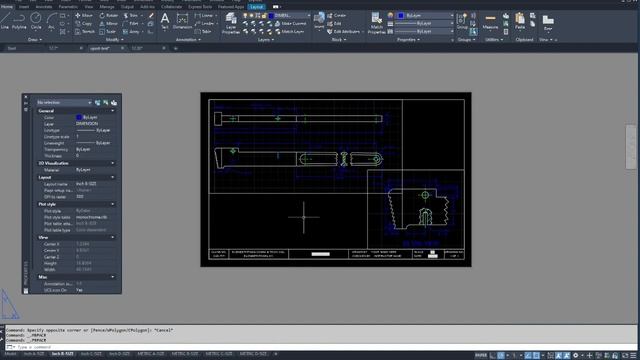Toggle layer lock icon in Layers panel

pyautogui.click(x=264, y=16)
